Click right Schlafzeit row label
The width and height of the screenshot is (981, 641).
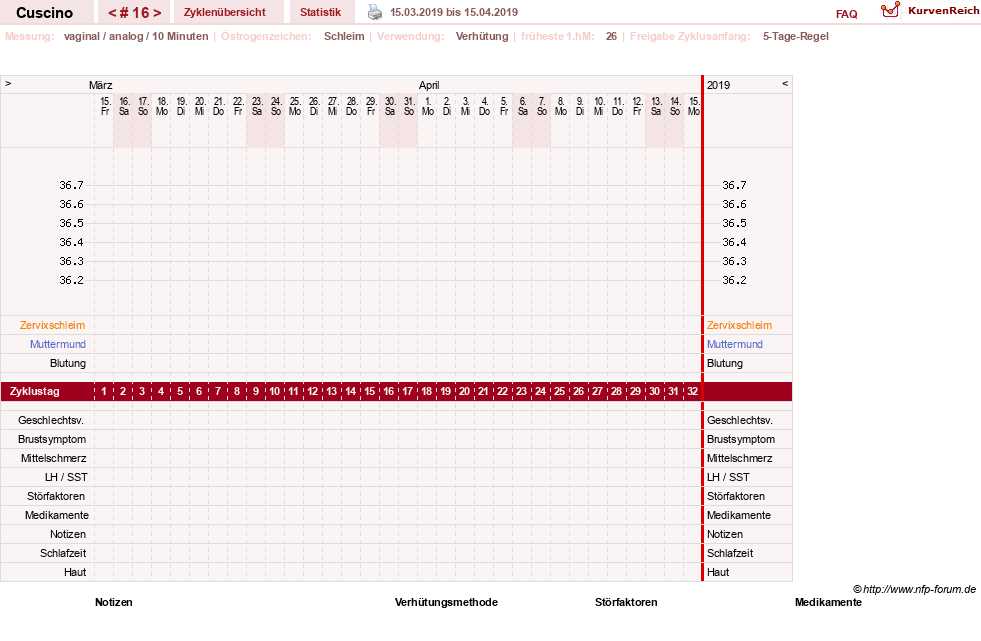click(x=730, y=553)
